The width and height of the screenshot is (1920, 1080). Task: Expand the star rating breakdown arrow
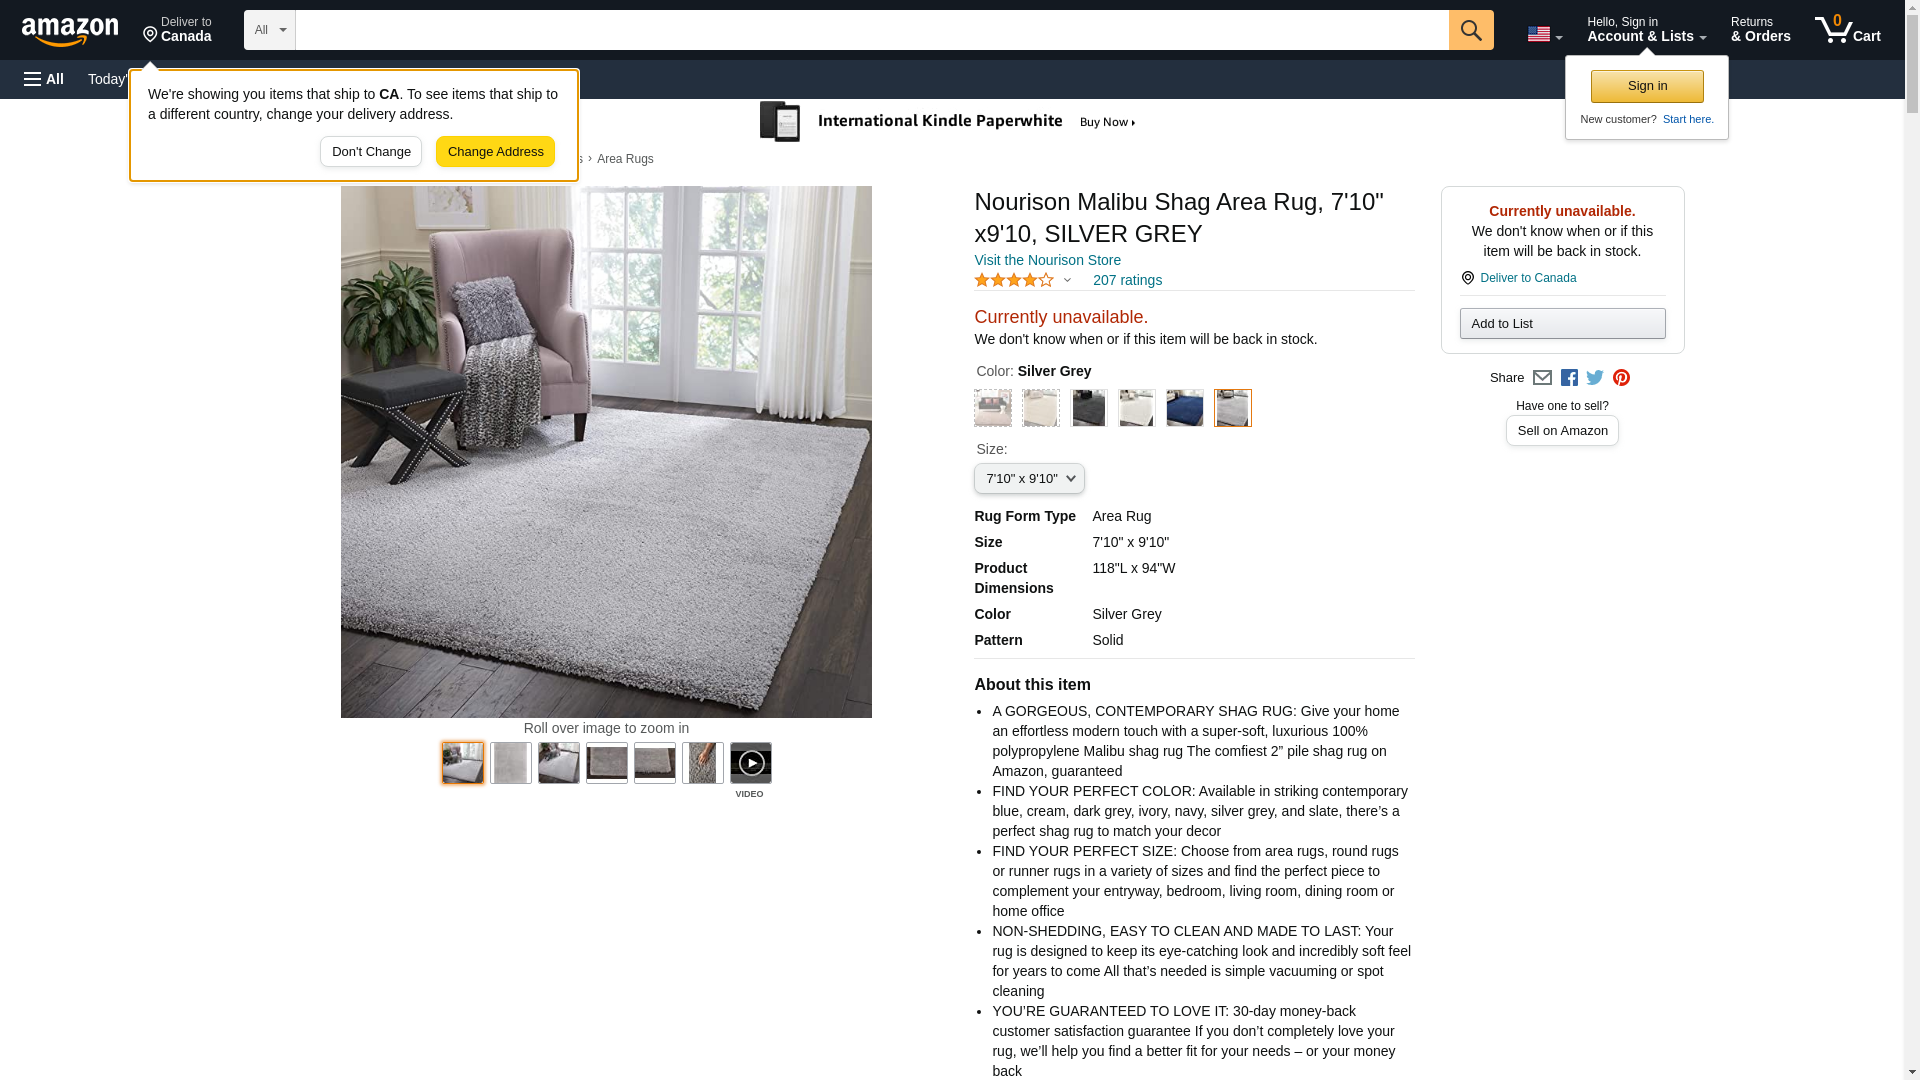pos(1067,281)
